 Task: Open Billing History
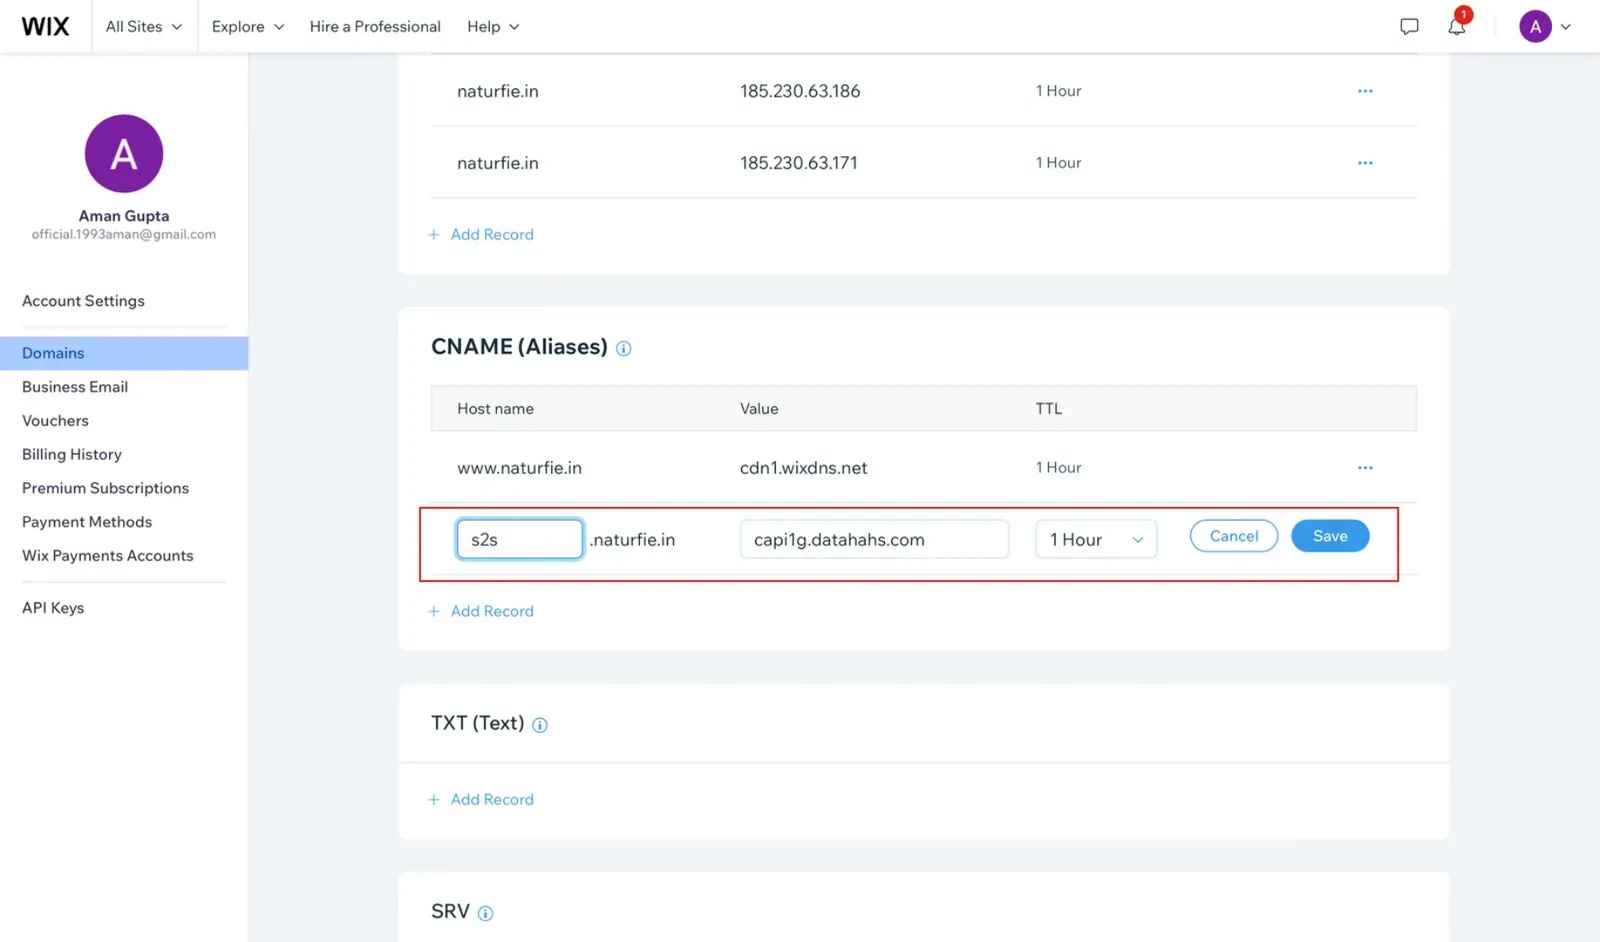tap(72, 454)
